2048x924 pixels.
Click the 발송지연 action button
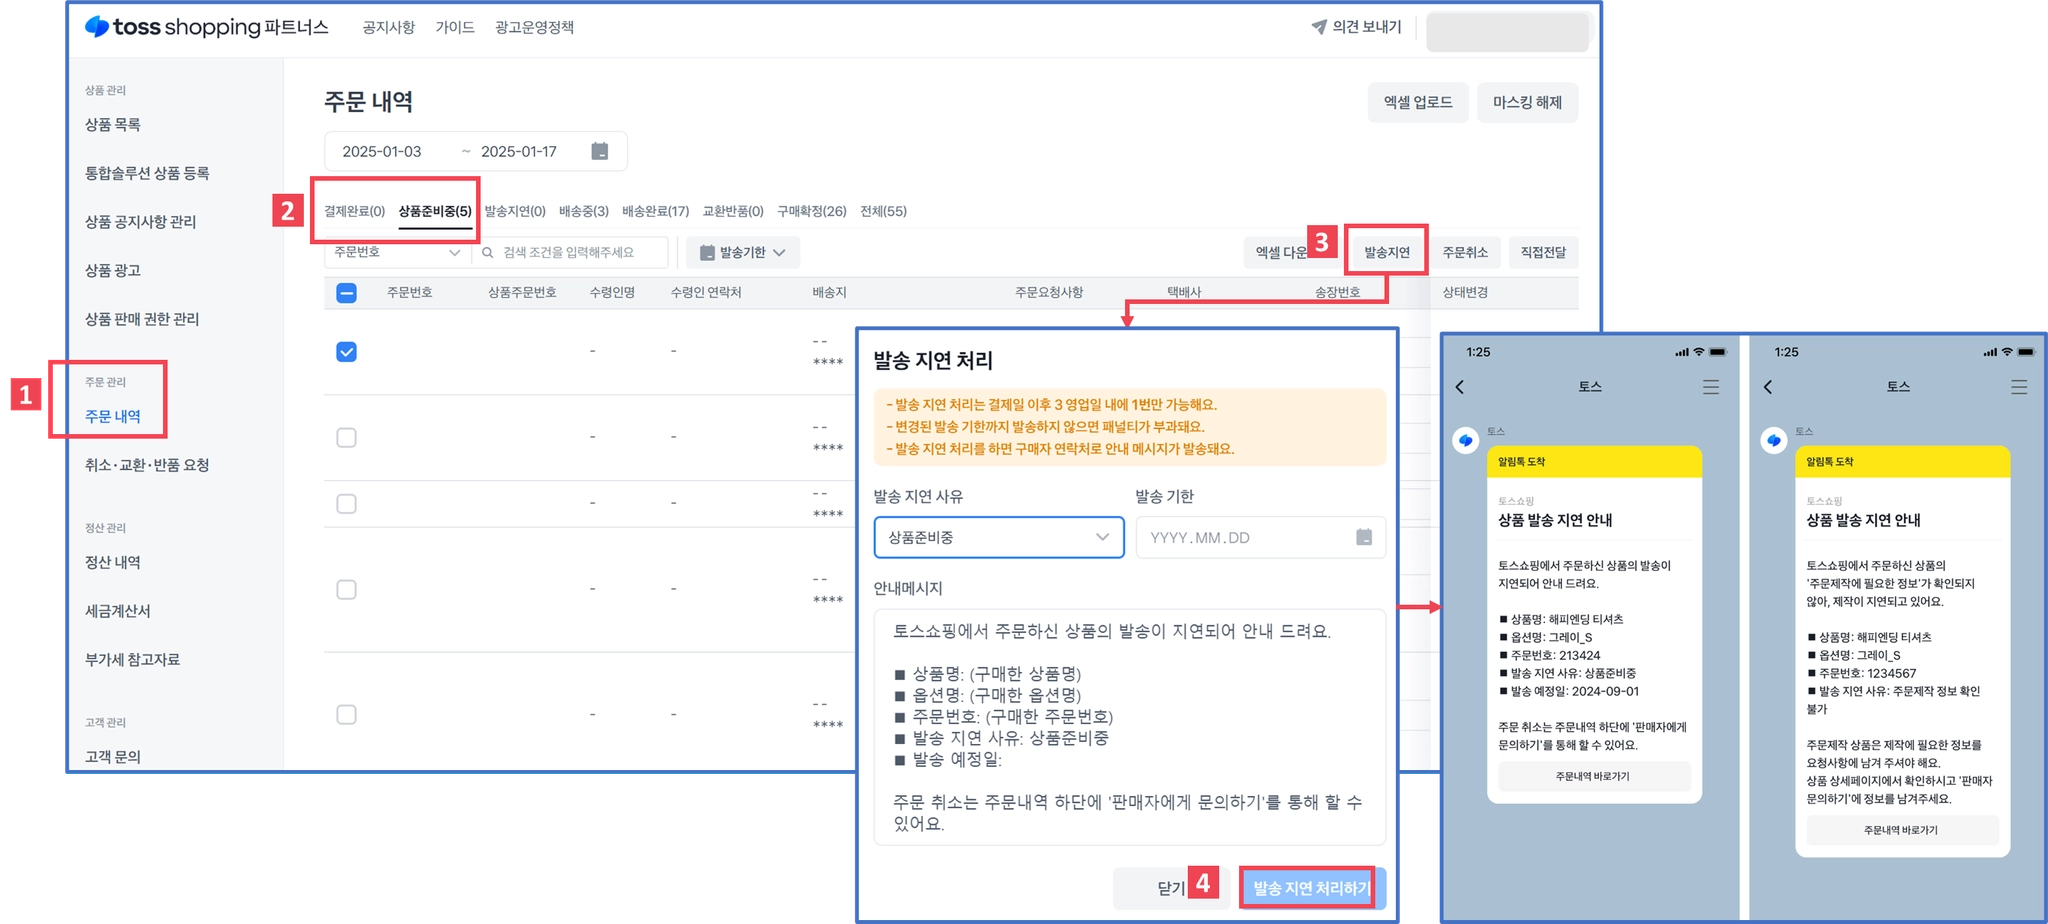tap(1387, 253)
